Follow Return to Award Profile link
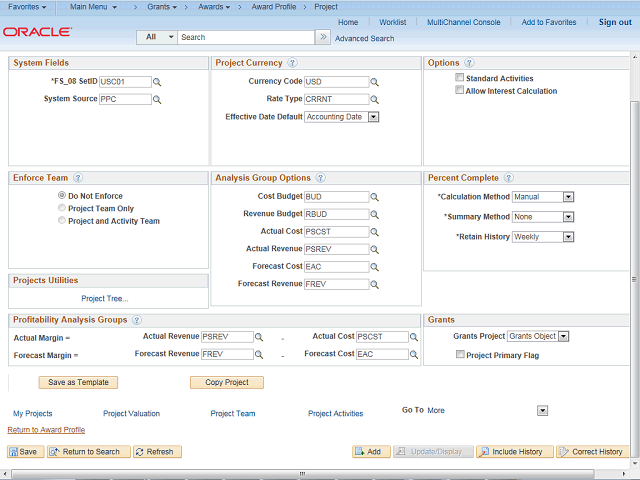The image size is (640, 480). point(46,429)
